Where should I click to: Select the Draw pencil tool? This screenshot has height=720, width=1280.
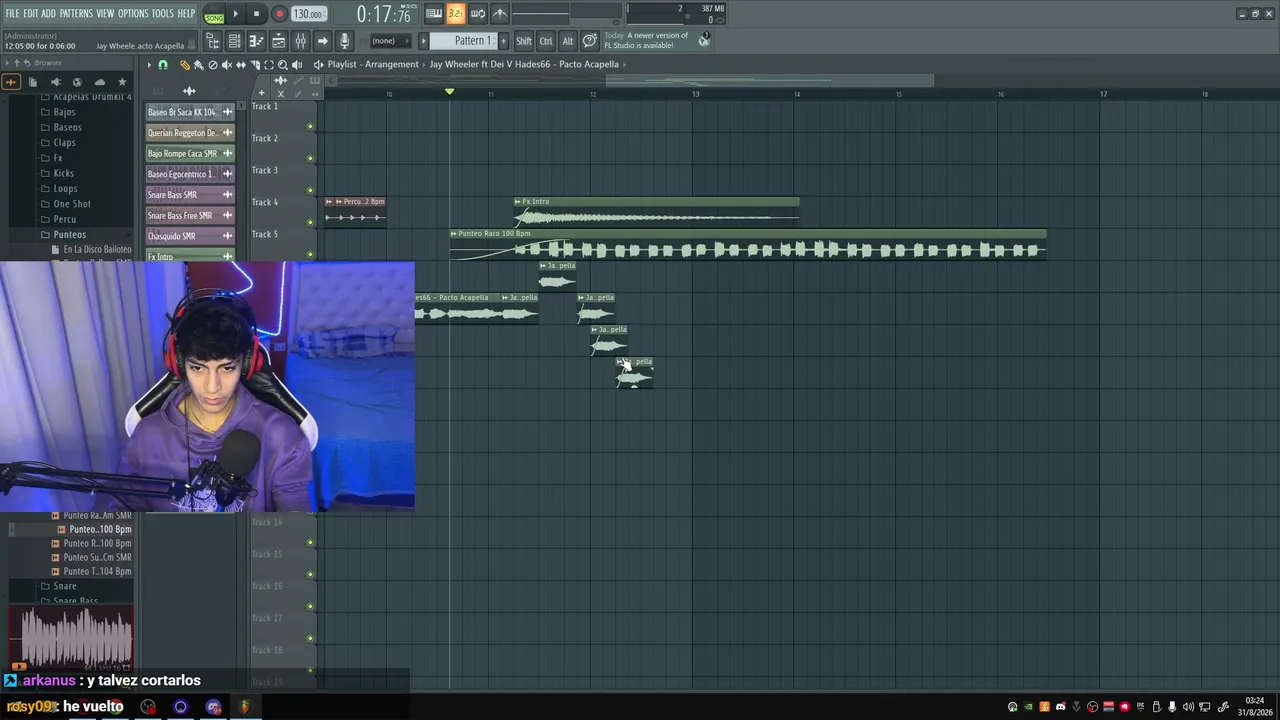click(x=185, y=65)
